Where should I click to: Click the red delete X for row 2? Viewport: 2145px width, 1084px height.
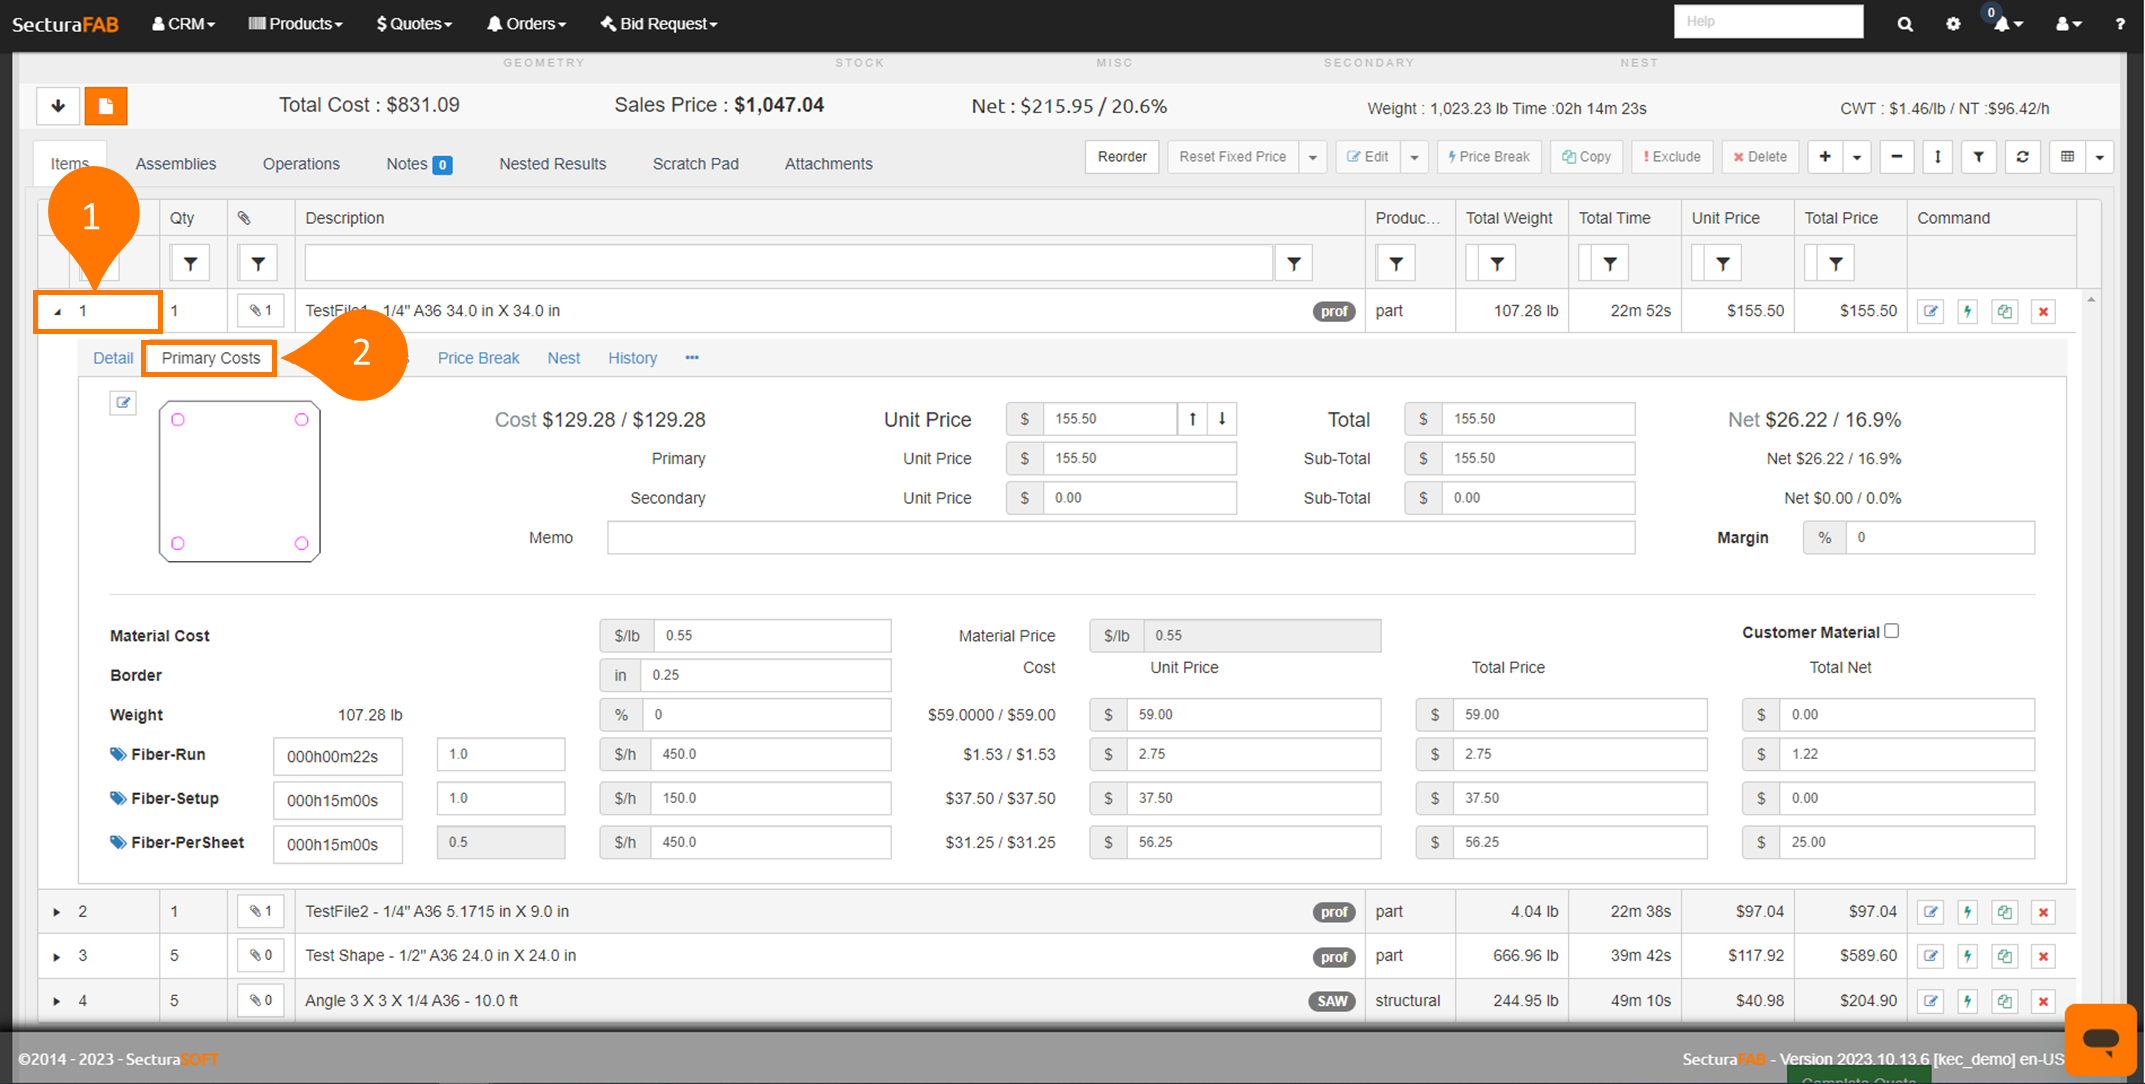tap(2043, 912)
